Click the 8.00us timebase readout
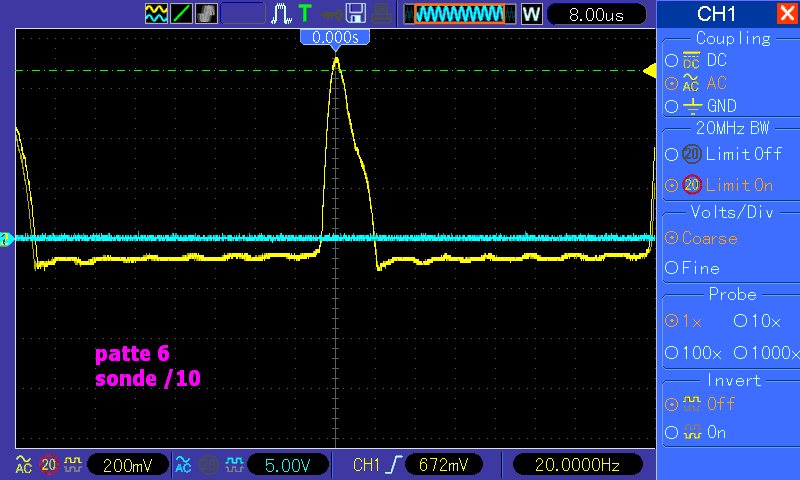Image resolution: width=800 pixels, height=480 pixels. (594, 14)
